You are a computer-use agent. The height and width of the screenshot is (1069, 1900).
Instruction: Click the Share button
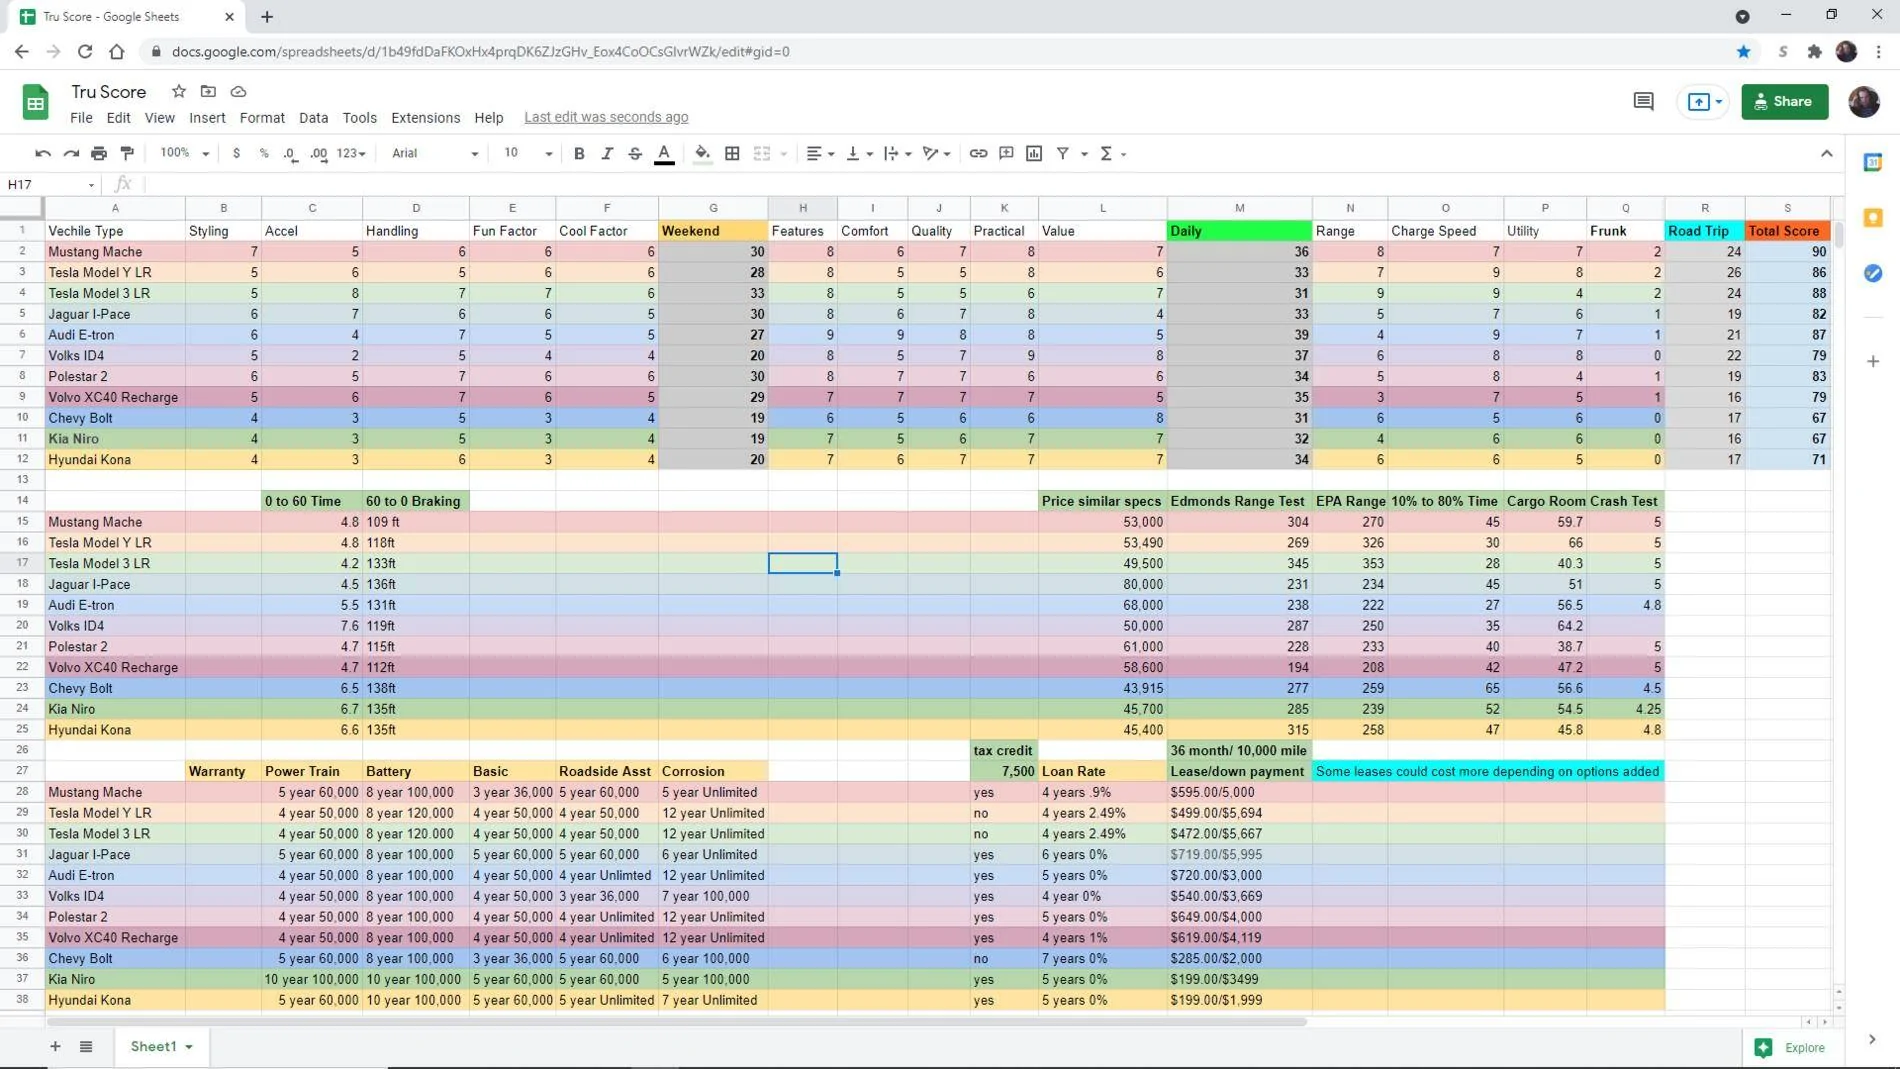pyautogui.click(x=1784, y=101)
